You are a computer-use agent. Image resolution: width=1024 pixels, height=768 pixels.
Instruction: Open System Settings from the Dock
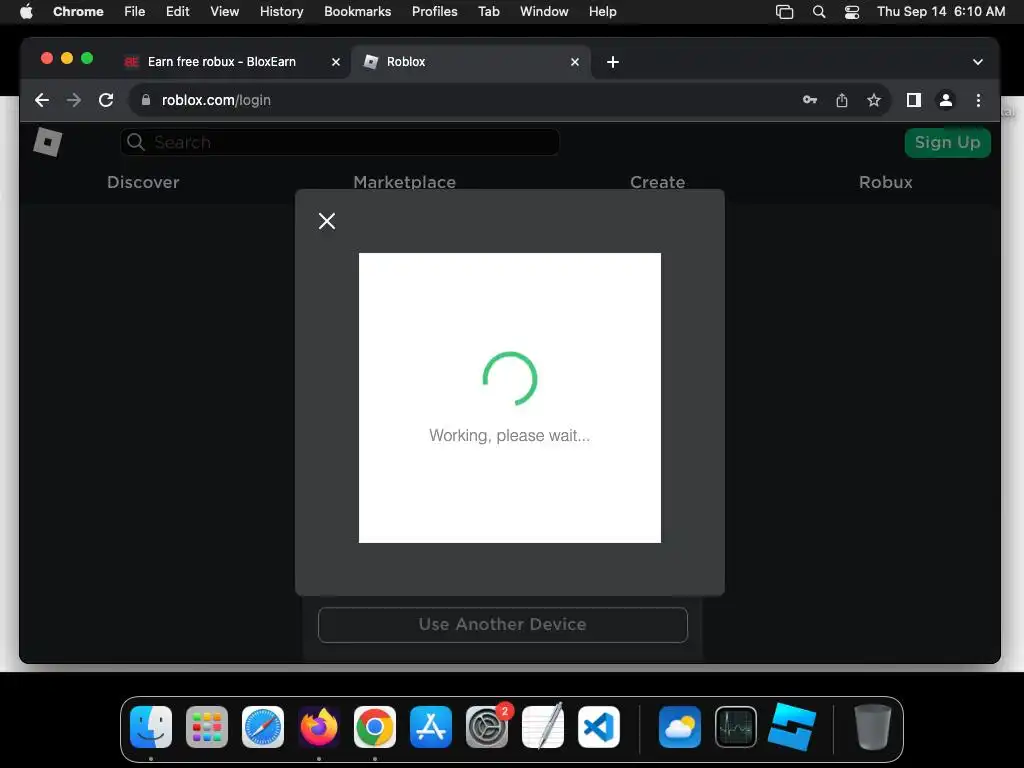(x=487, y=727)
